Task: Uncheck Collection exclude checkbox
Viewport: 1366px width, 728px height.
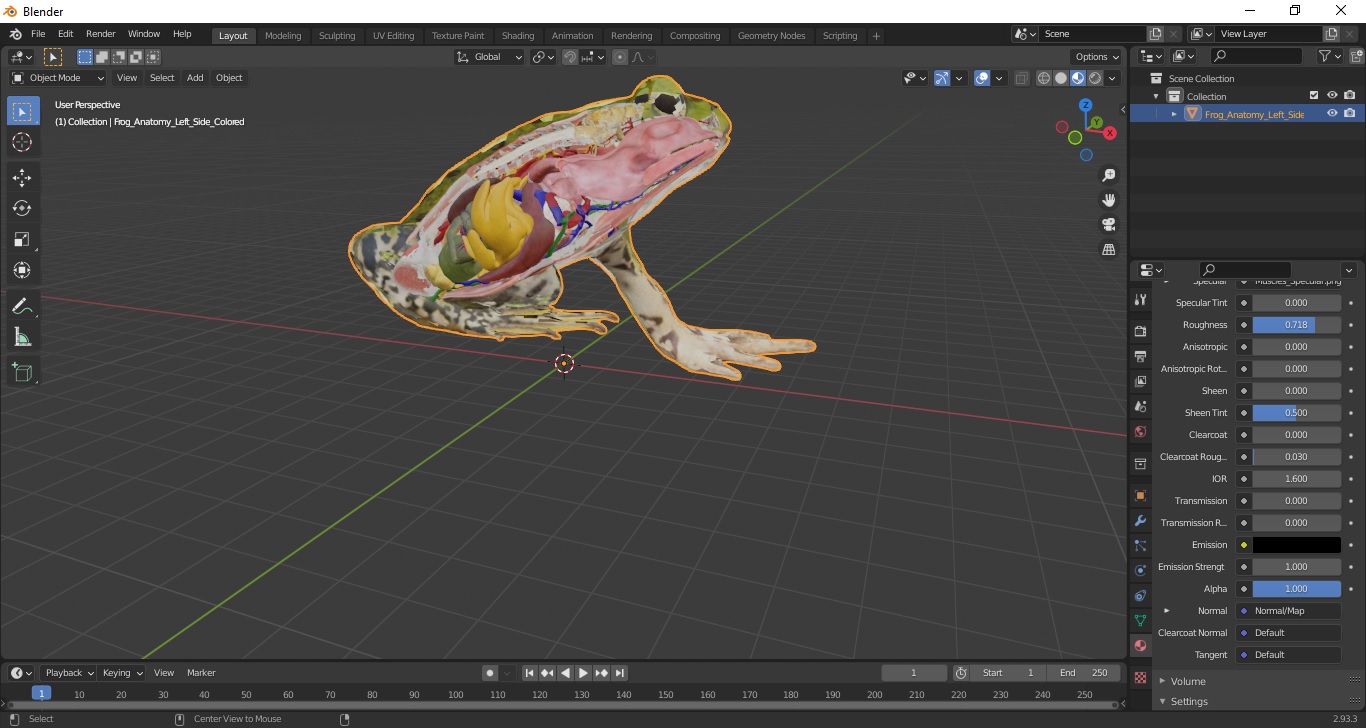Action: [1314, 96]
